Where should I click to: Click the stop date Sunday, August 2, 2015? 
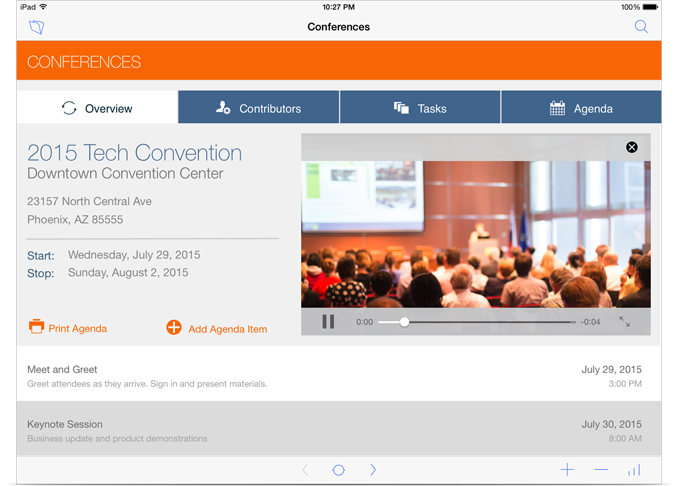128,272
